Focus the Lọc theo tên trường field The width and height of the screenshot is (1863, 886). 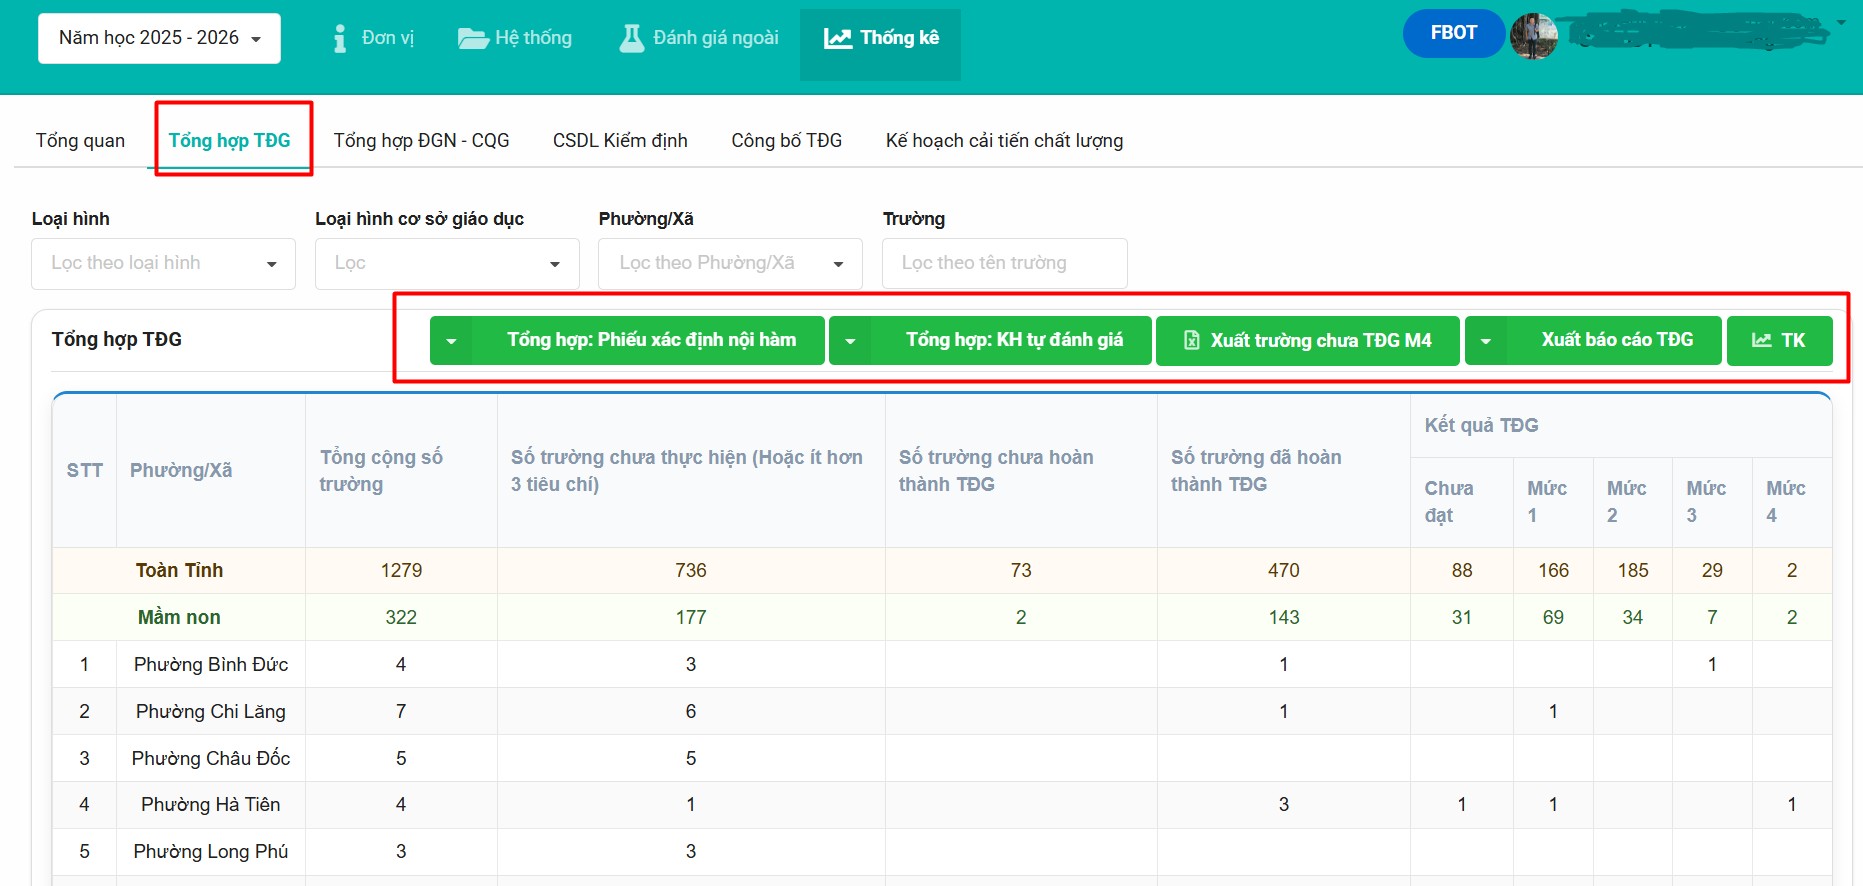pyautogui.click(x=1004, y=264)
